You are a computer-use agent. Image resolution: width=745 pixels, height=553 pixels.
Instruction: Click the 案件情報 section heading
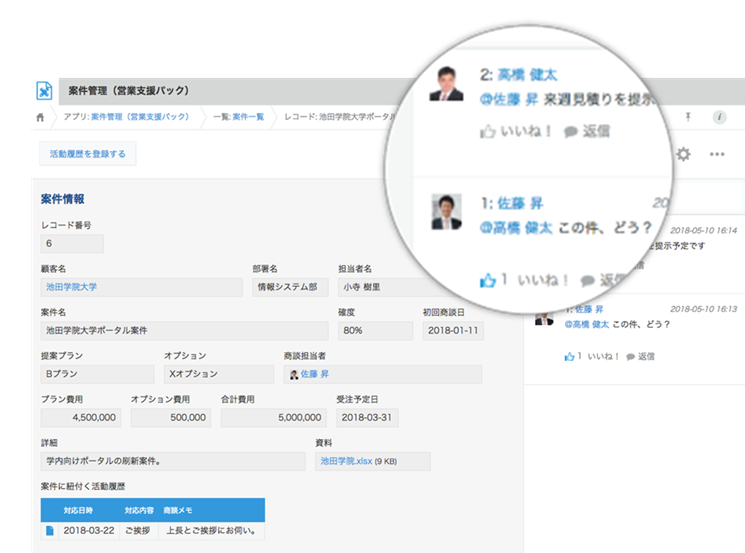pos(63,199)
